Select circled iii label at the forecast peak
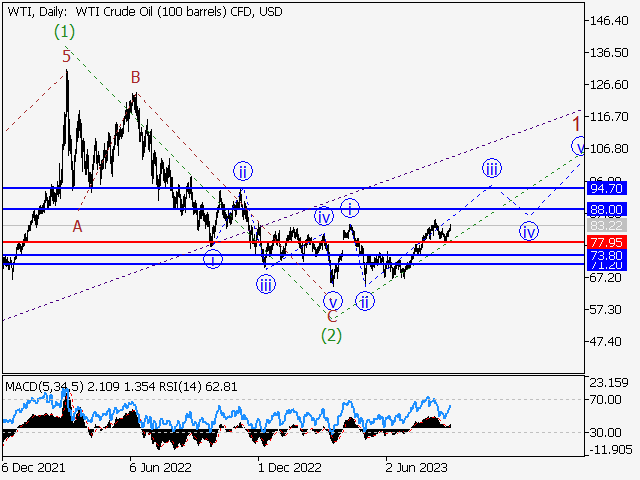The image size is (640, 480). click(x=492, y=168)
